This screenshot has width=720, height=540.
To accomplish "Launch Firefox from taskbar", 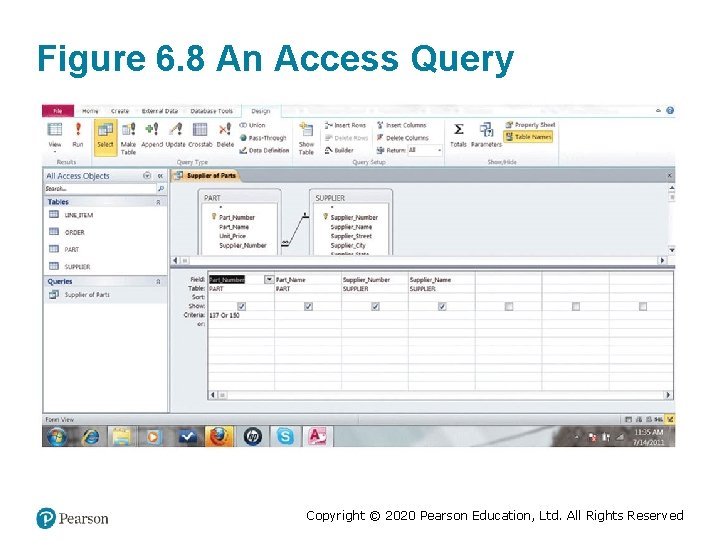I will point(219,436).
